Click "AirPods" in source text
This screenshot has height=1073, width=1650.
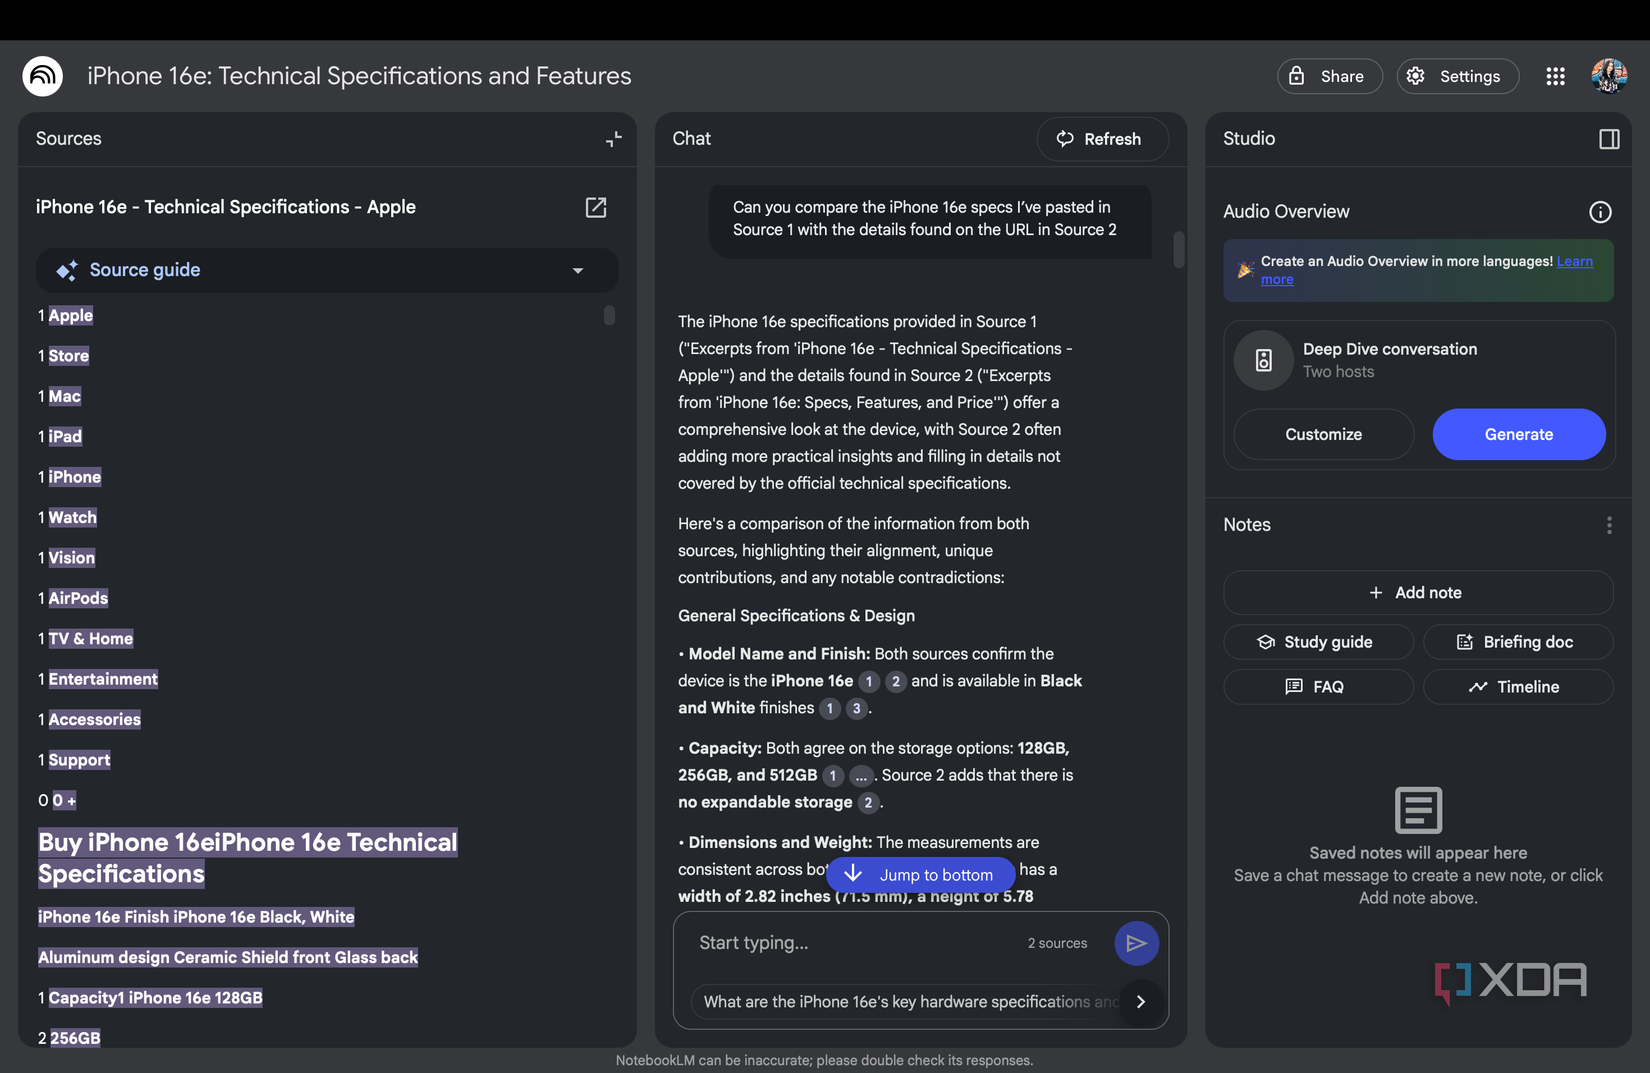click(78, 598)
